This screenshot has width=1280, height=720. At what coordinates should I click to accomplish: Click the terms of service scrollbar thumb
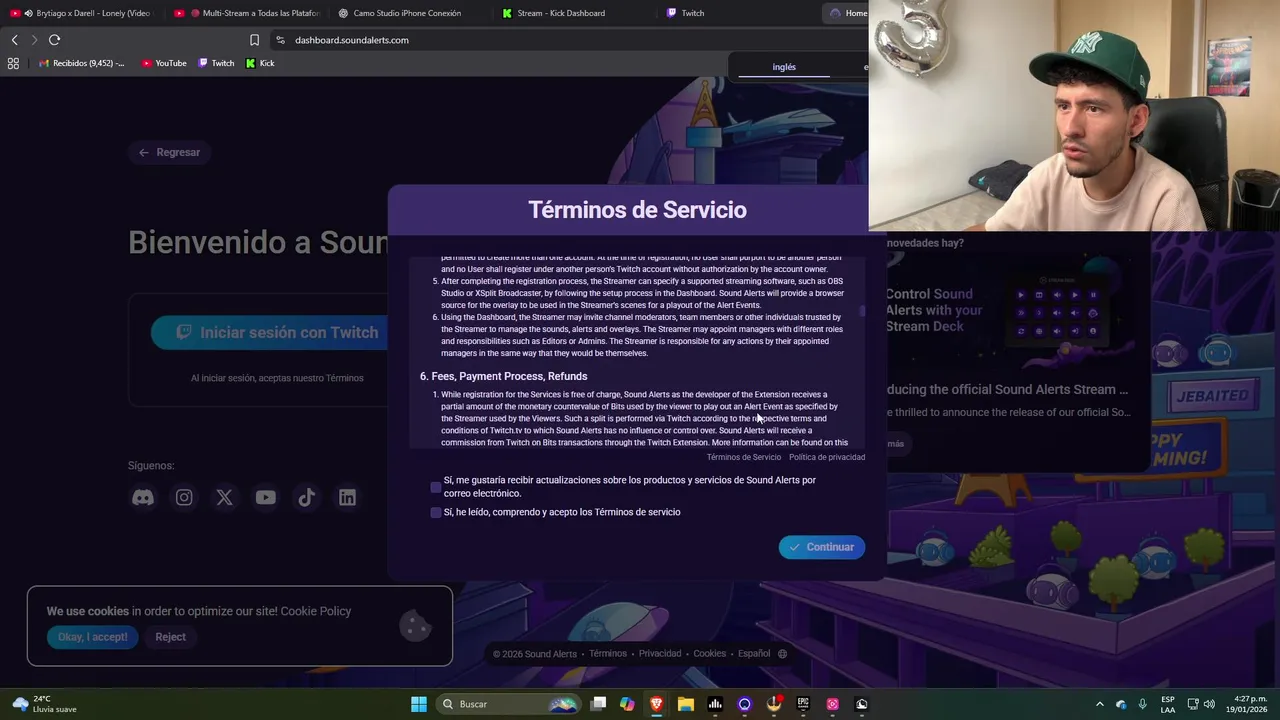863,312
